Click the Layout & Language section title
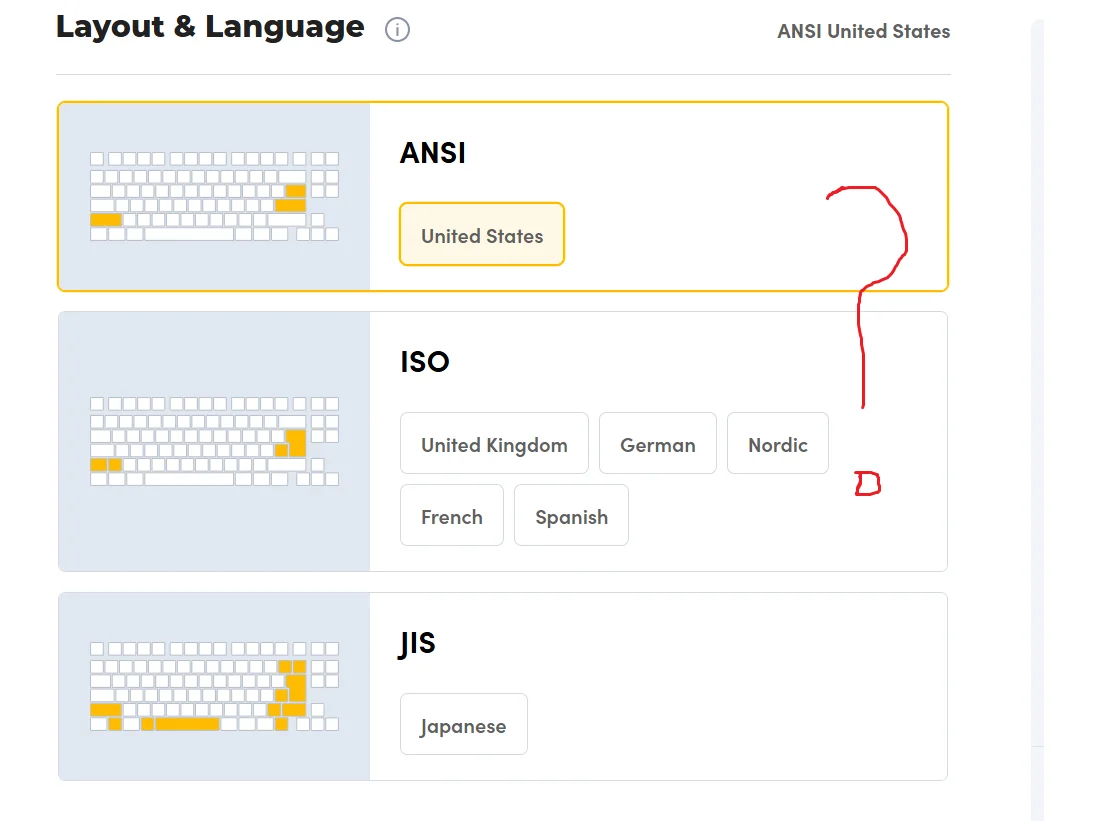 (210, 27)
